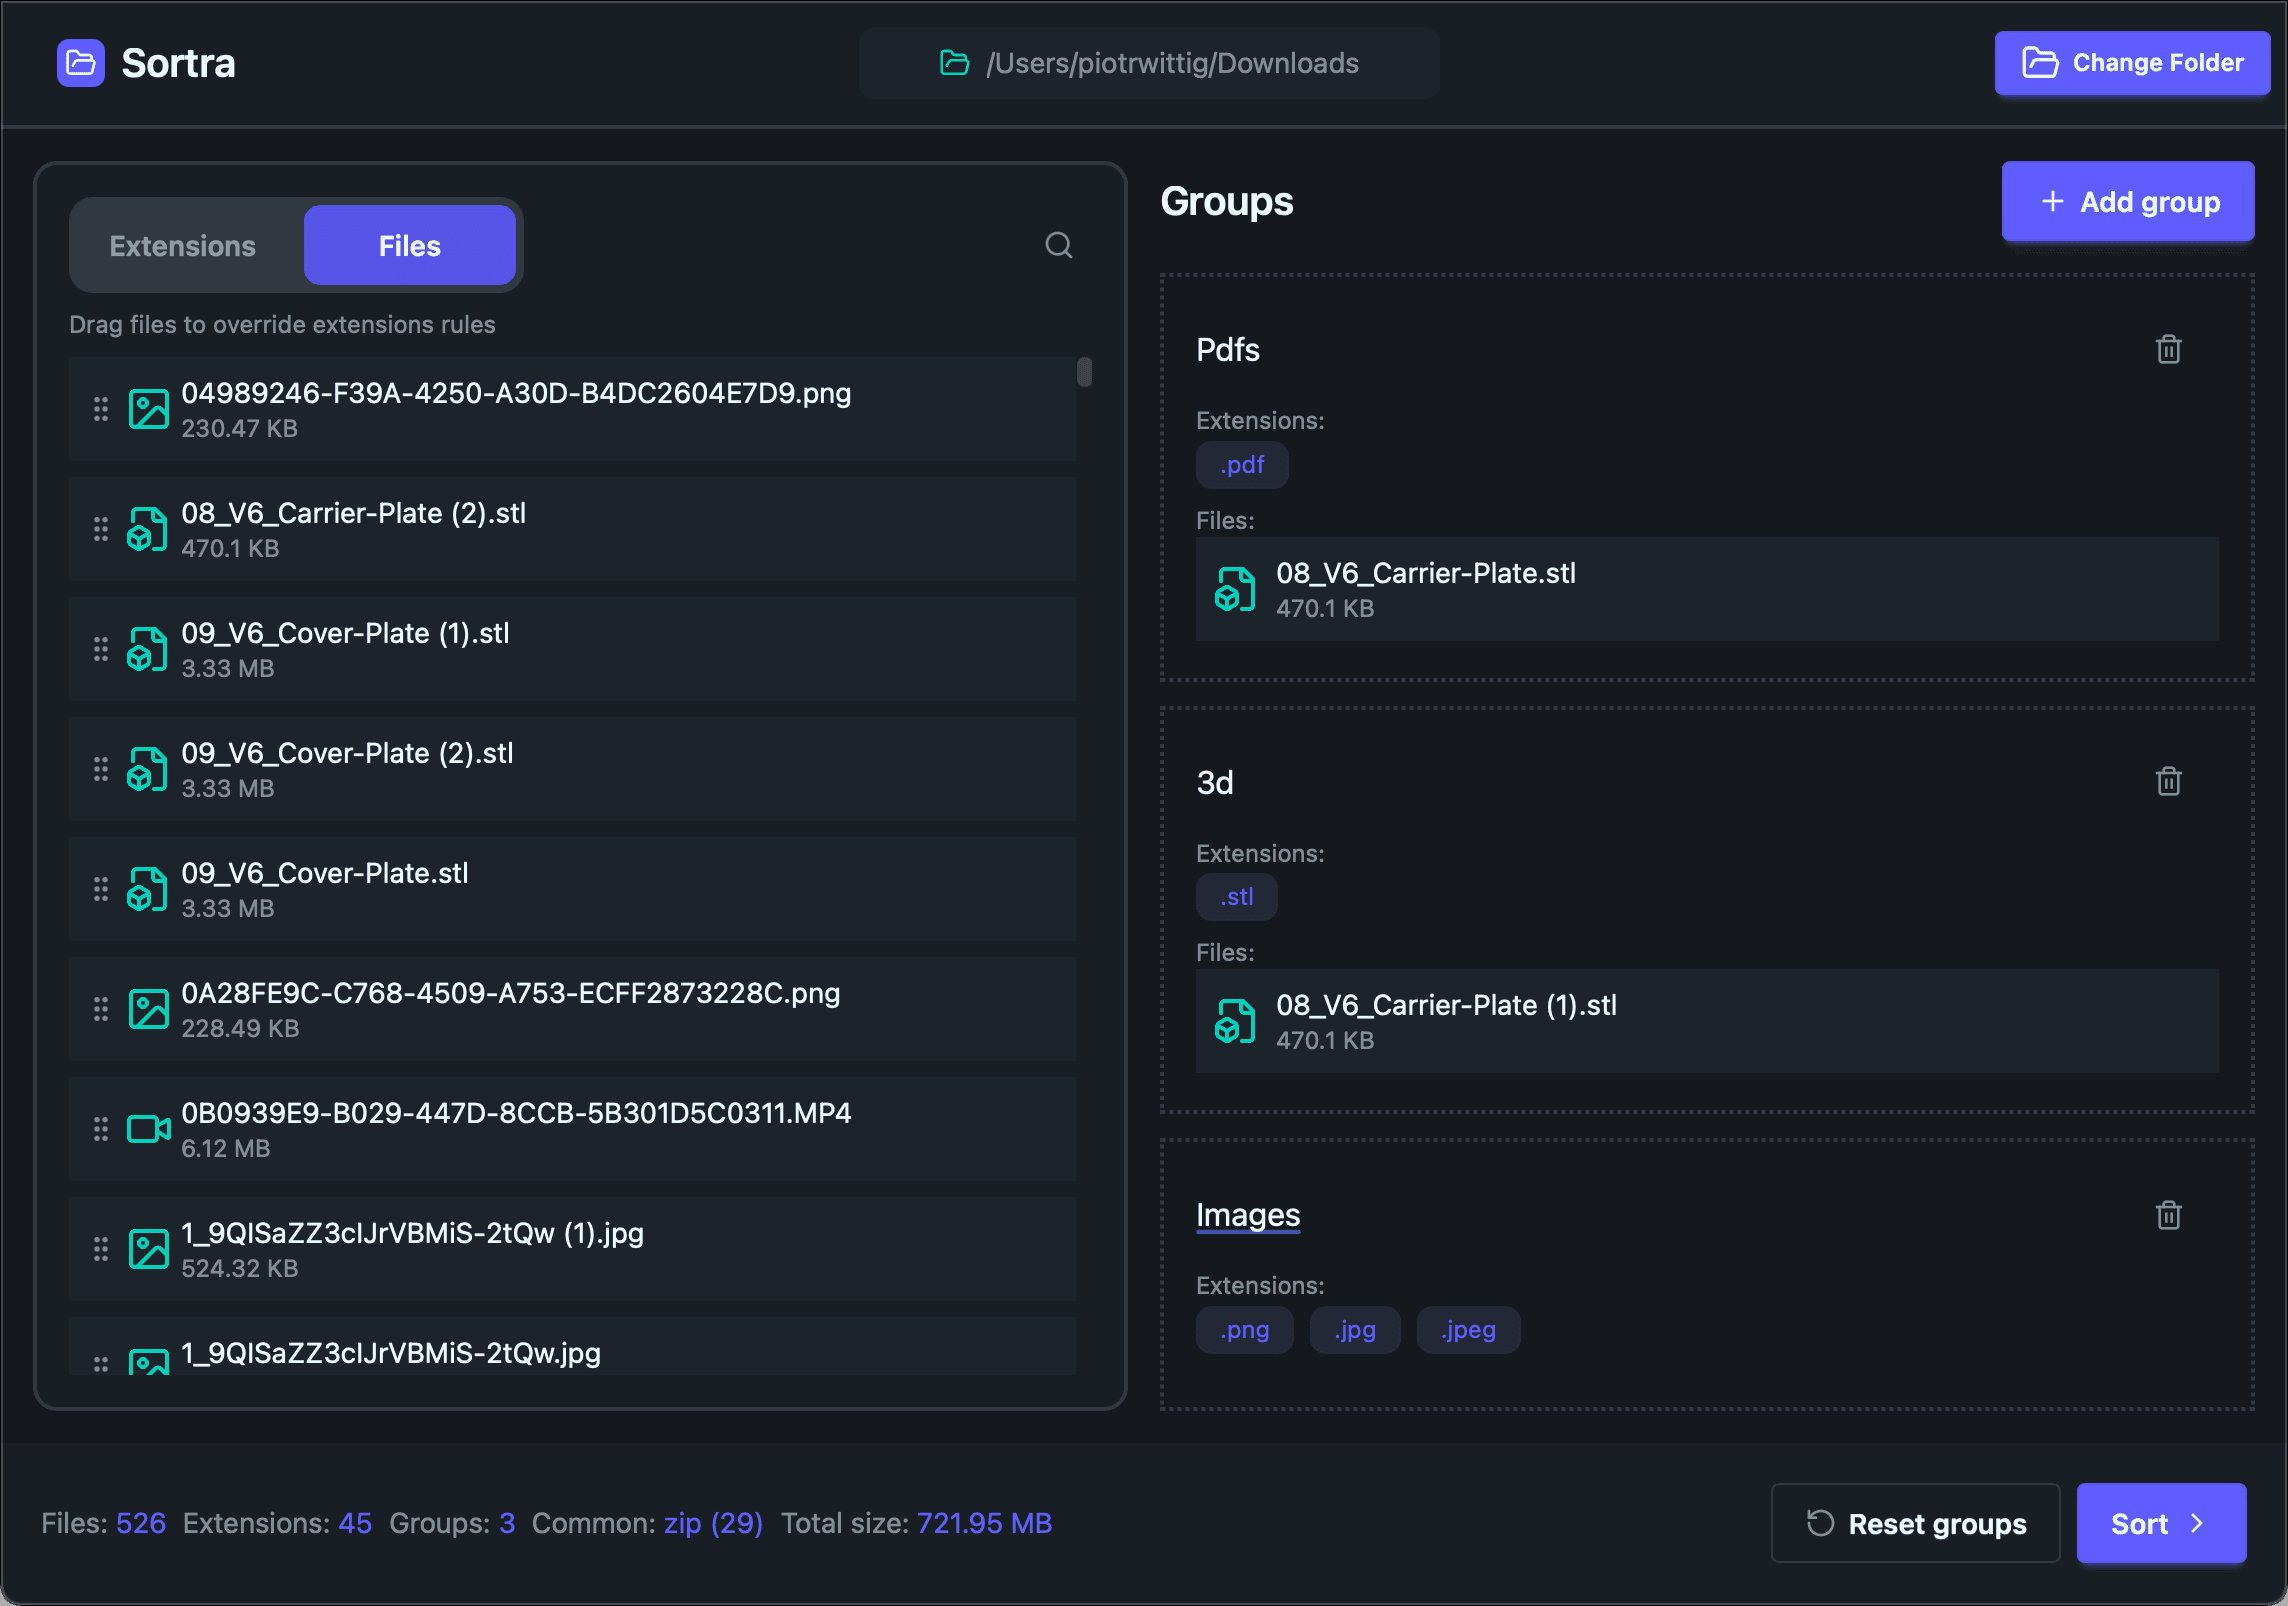Click the search magnifier icon
This screenshot has width=2288, height=1606.
1059,245
